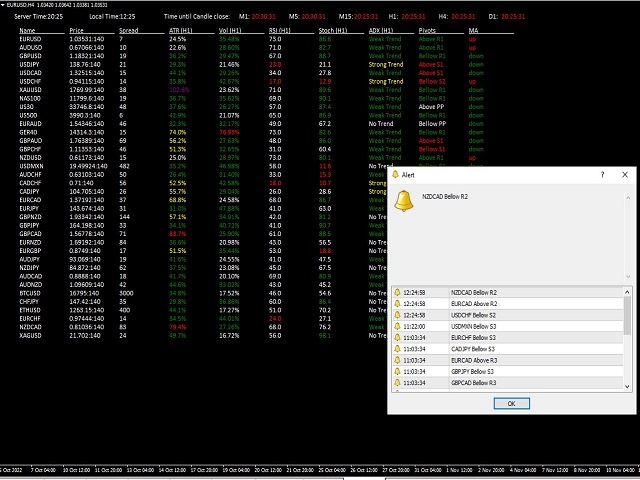Click the Pivots column header

click(427, 31)
